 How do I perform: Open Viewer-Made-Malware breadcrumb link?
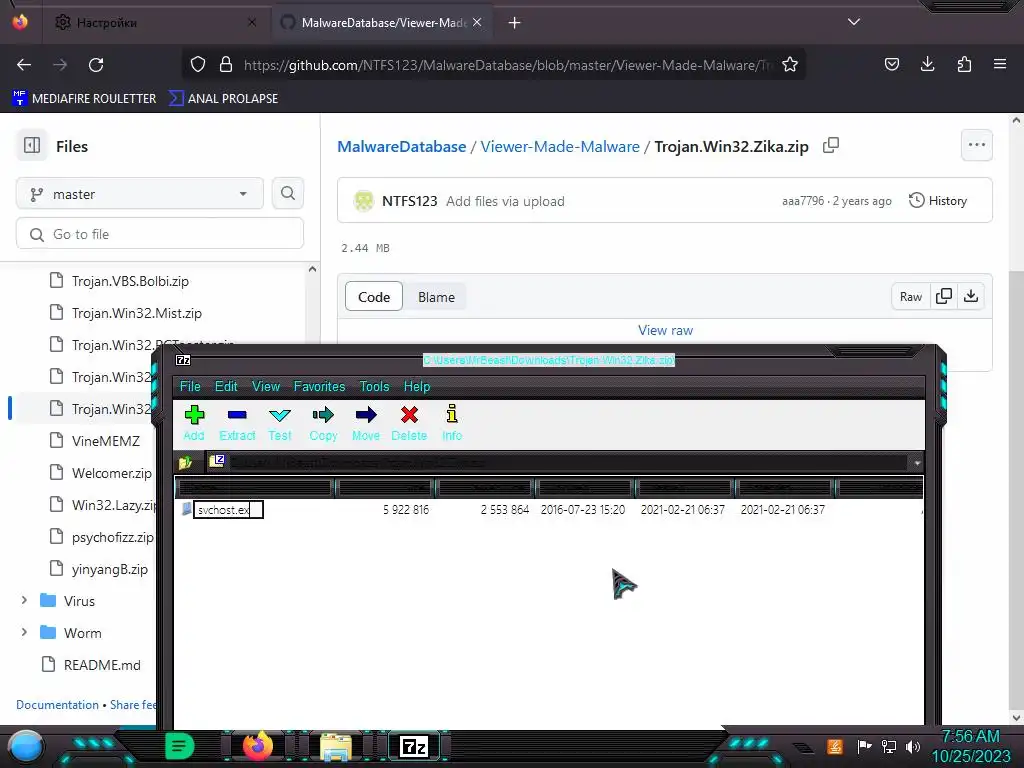coord(560,146)
